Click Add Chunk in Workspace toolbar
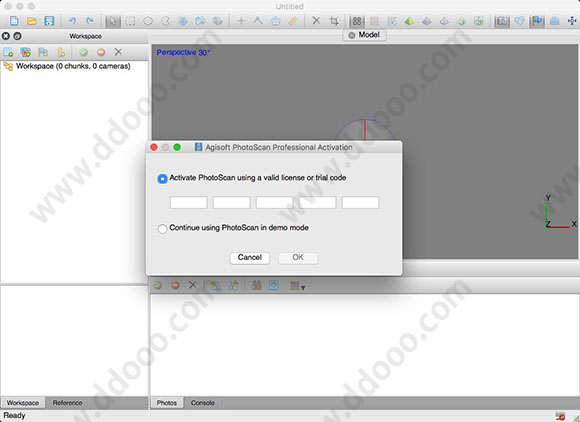580x422 pixels. [8, 52]
